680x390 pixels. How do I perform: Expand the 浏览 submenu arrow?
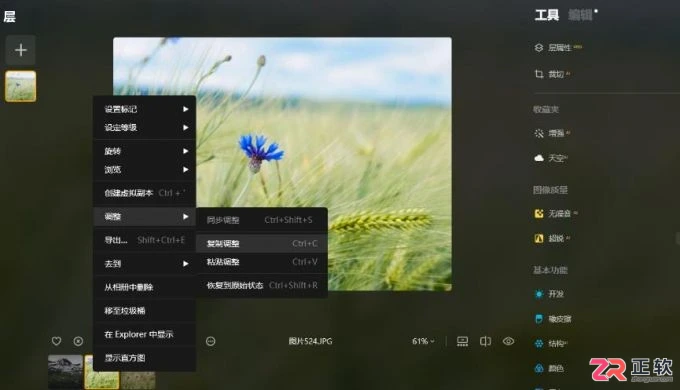[x=186, y=170]
